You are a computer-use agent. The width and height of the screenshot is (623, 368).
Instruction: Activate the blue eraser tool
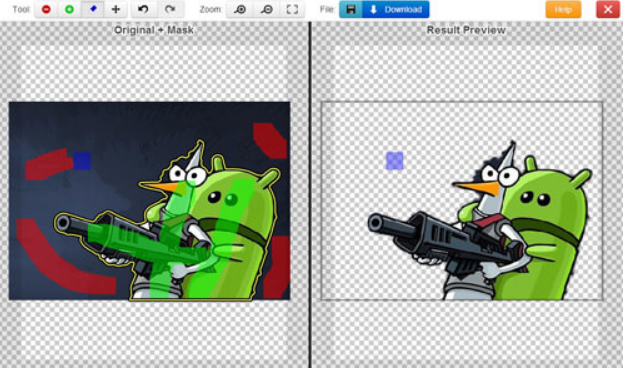click(93, 9)
